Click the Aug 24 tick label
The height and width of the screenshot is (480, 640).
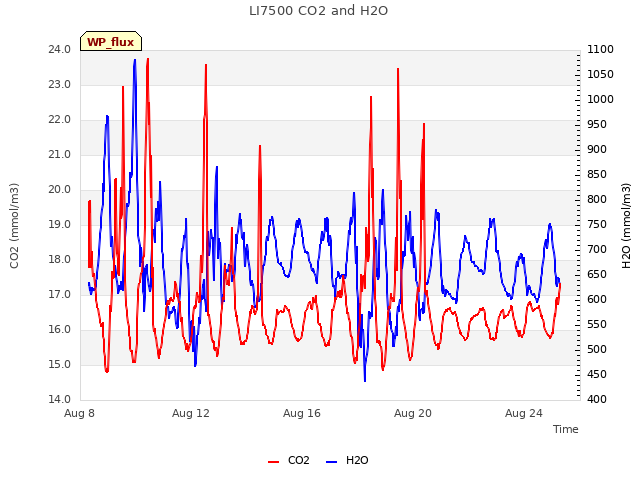pos(524,413)
